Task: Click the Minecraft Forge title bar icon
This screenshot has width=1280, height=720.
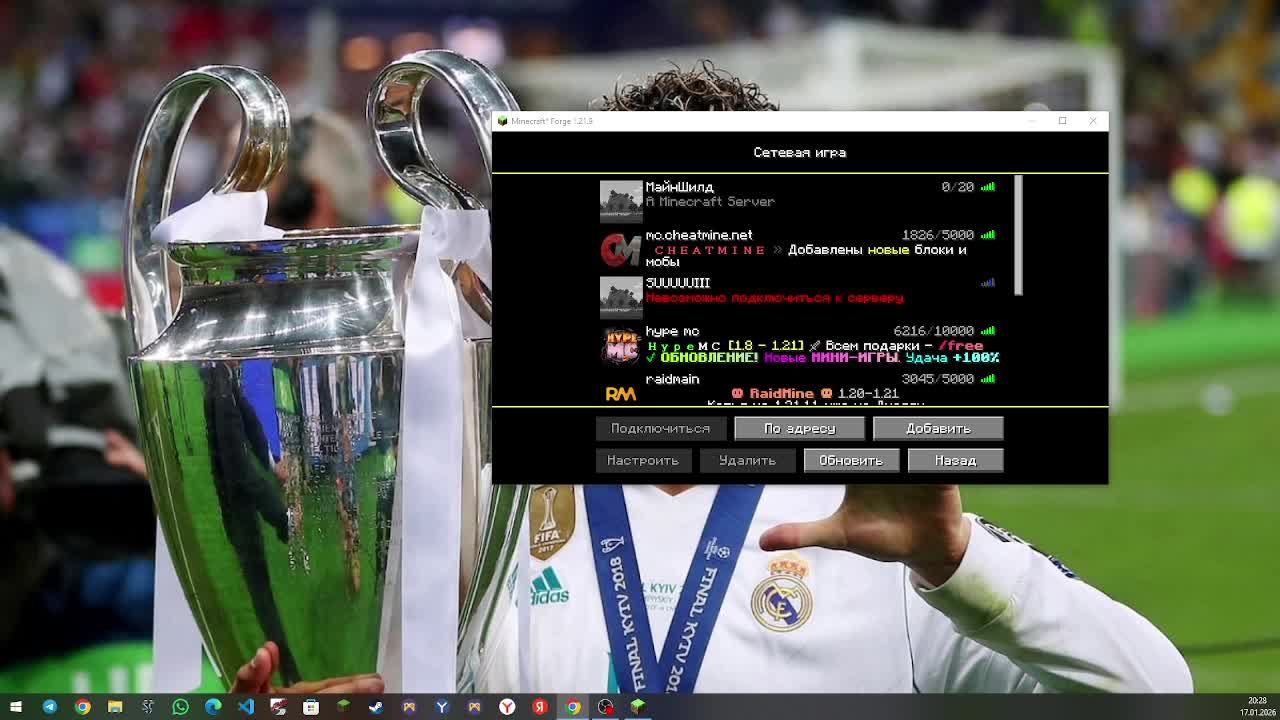Action: (502, 121)
